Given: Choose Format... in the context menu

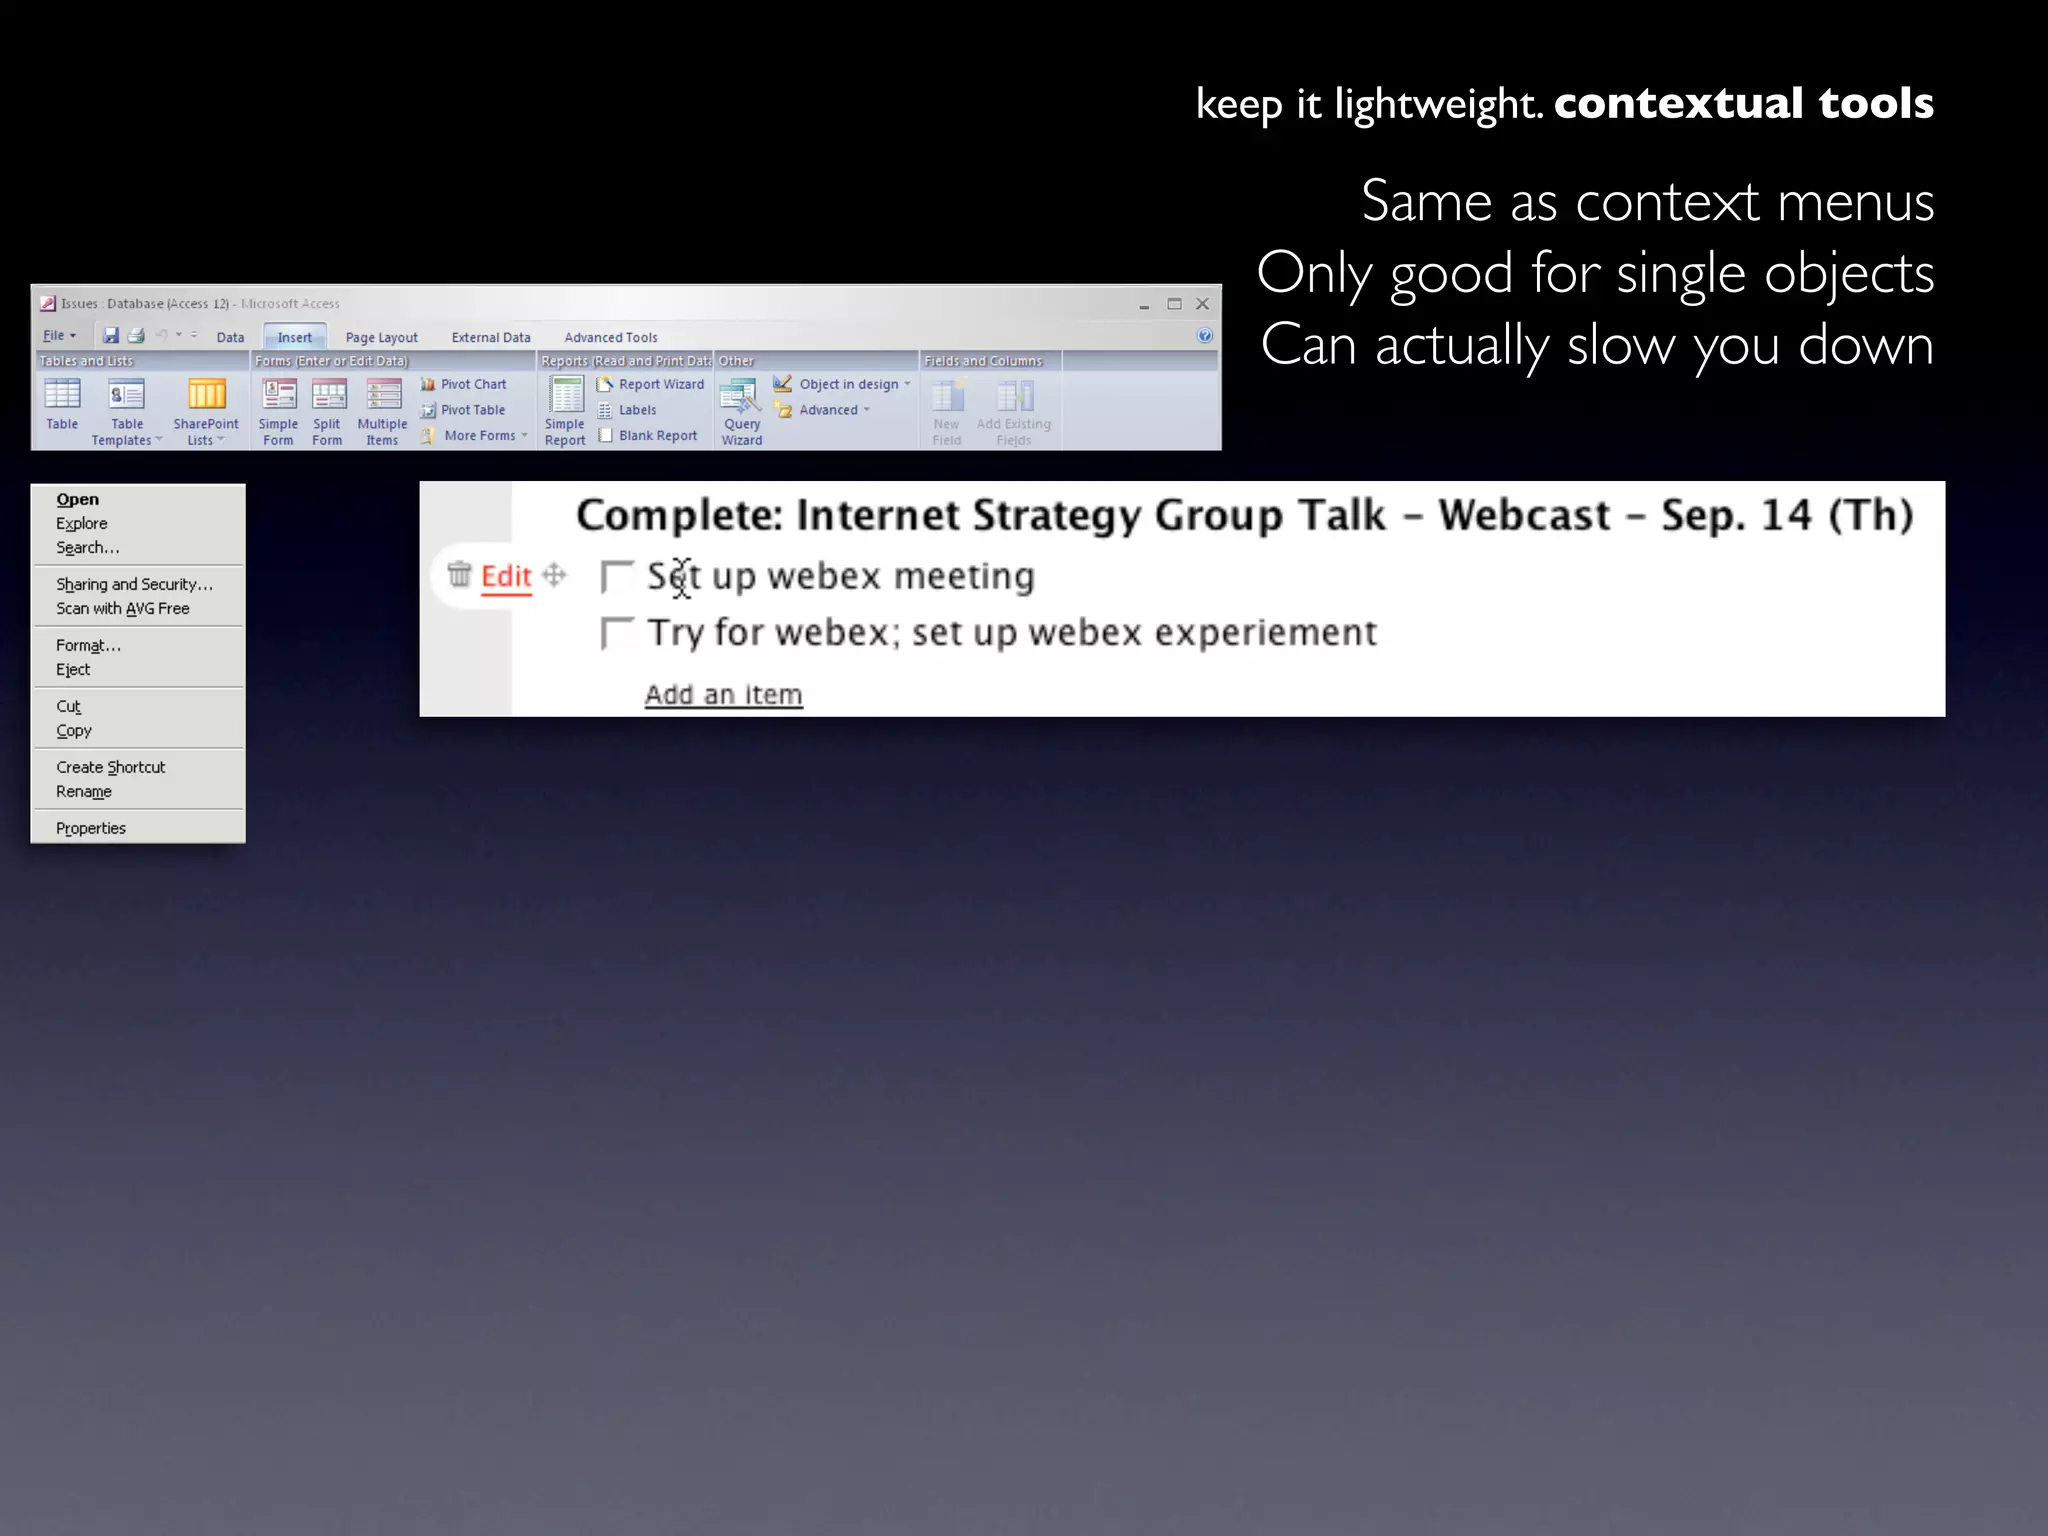Looking at the screenshot, I should click(x=138, y=645).
